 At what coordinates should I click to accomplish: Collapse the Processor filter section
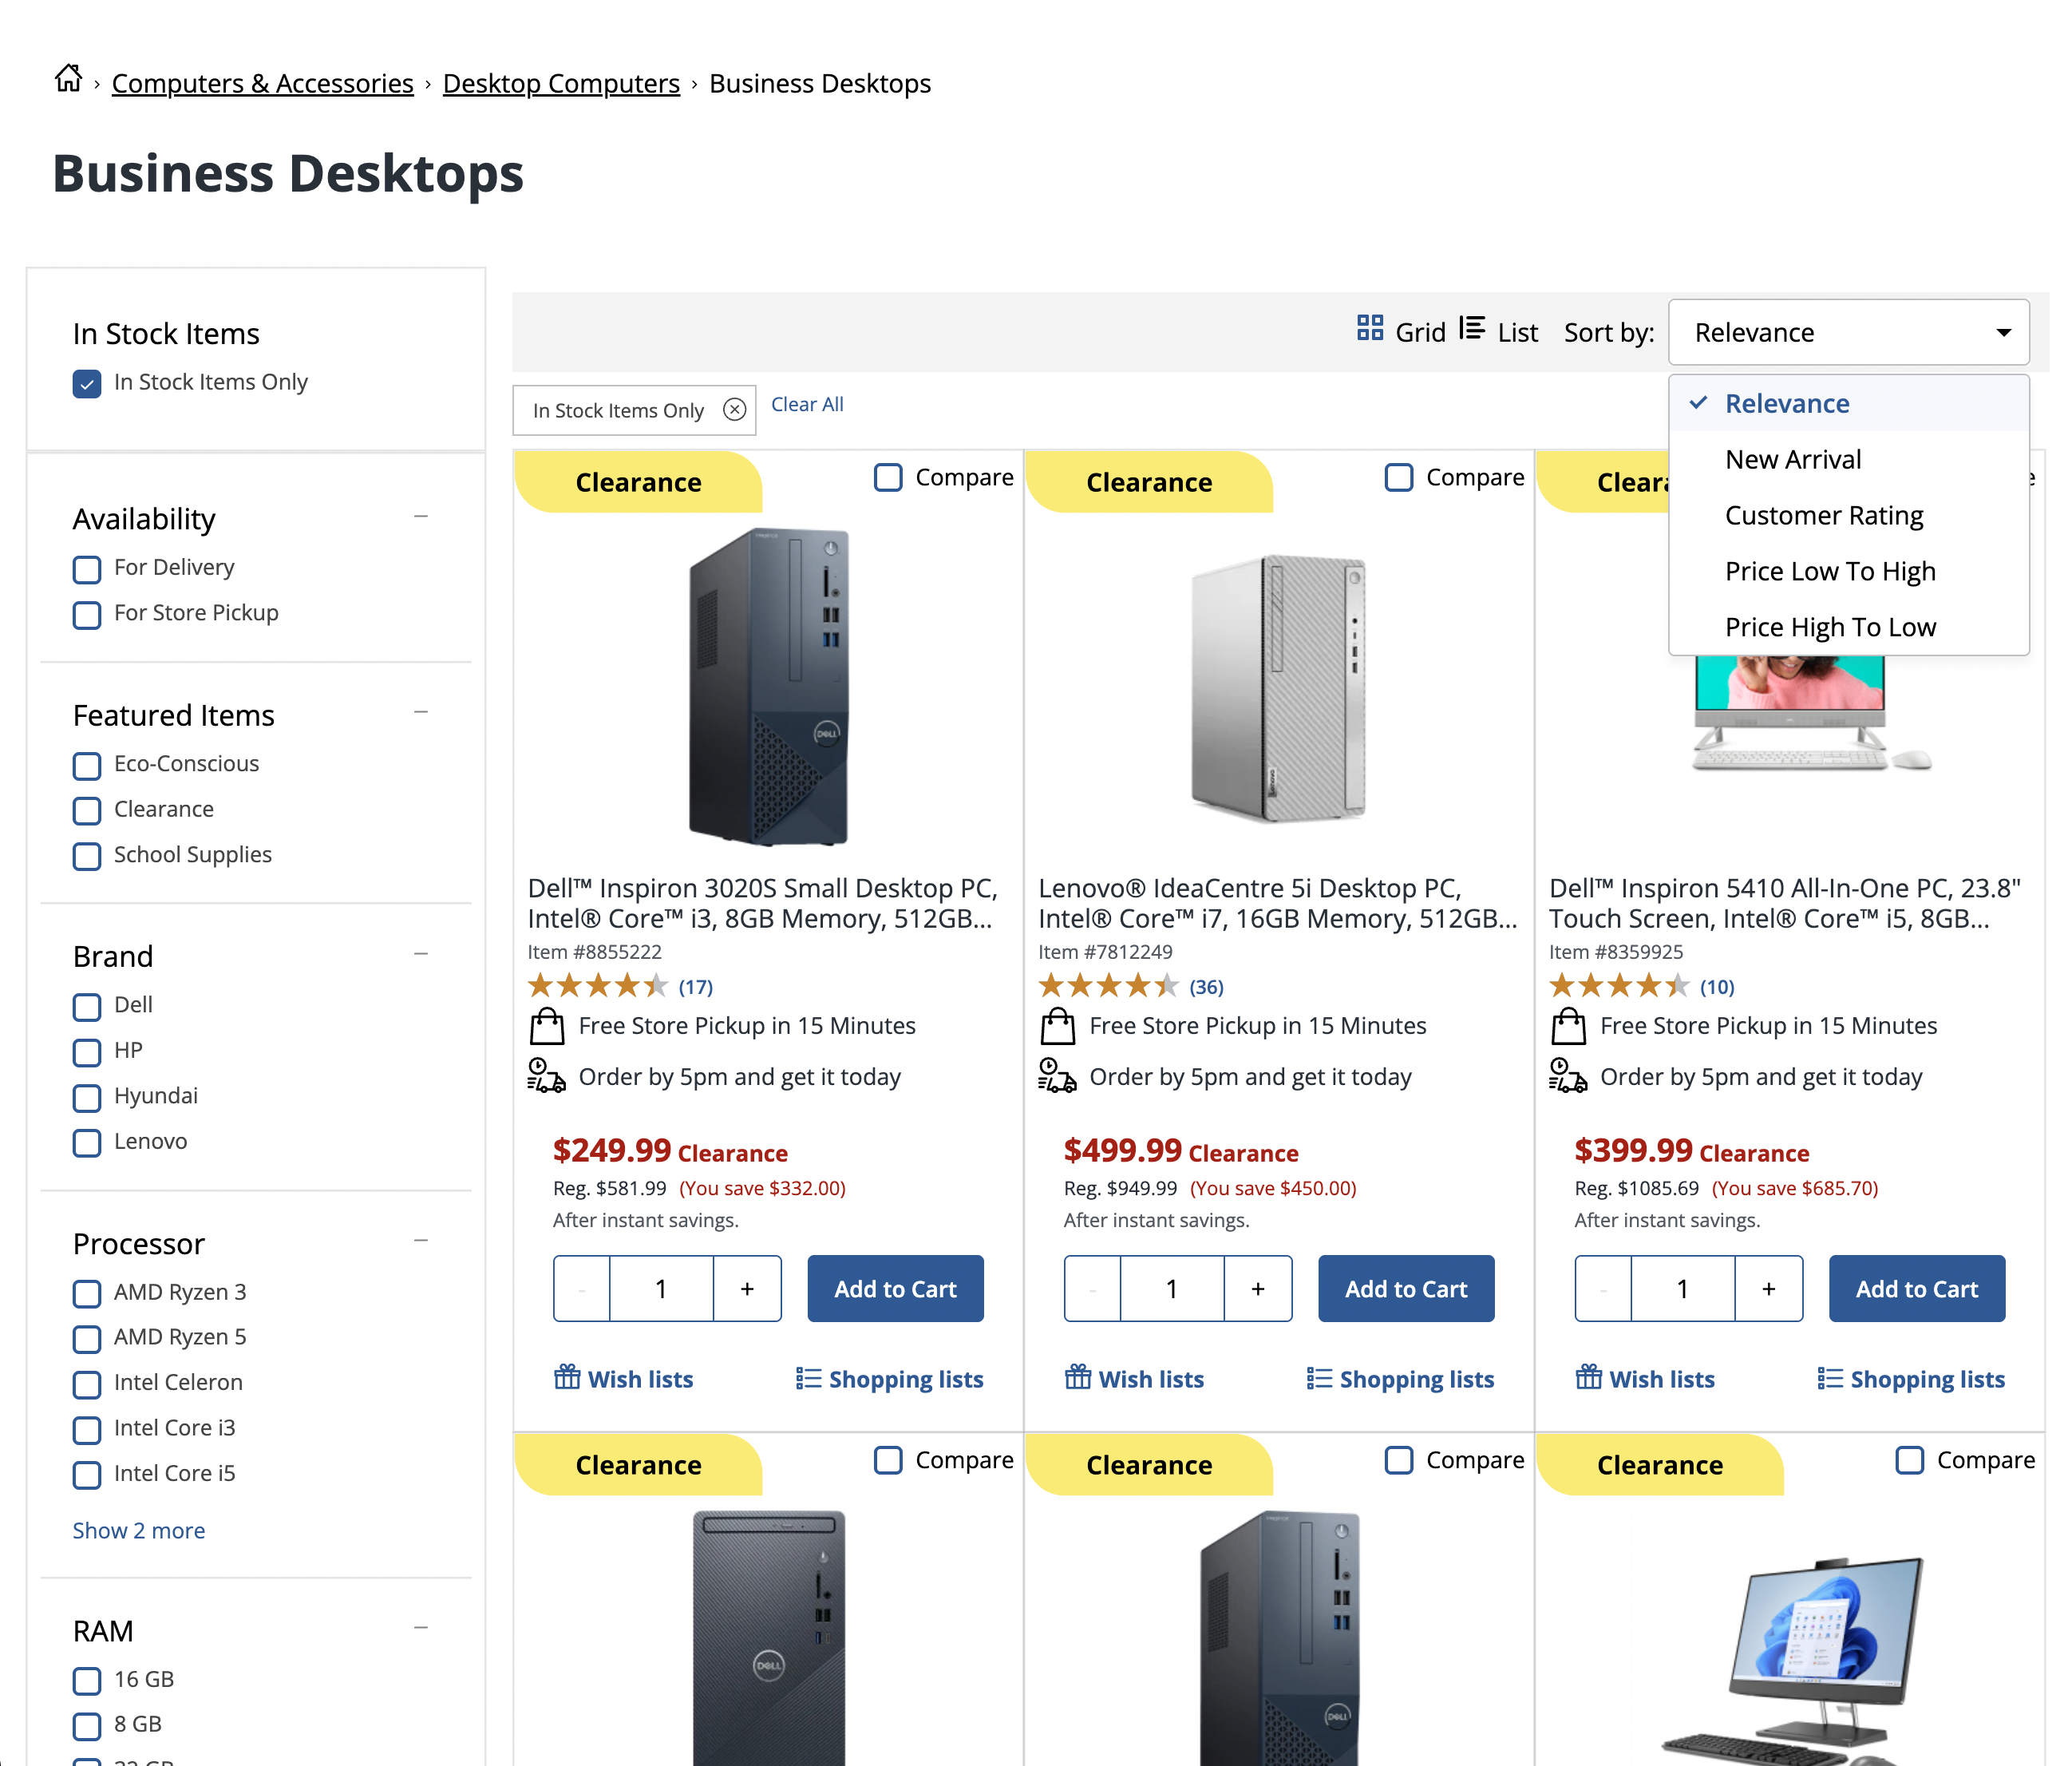(x=420, y=1239)
